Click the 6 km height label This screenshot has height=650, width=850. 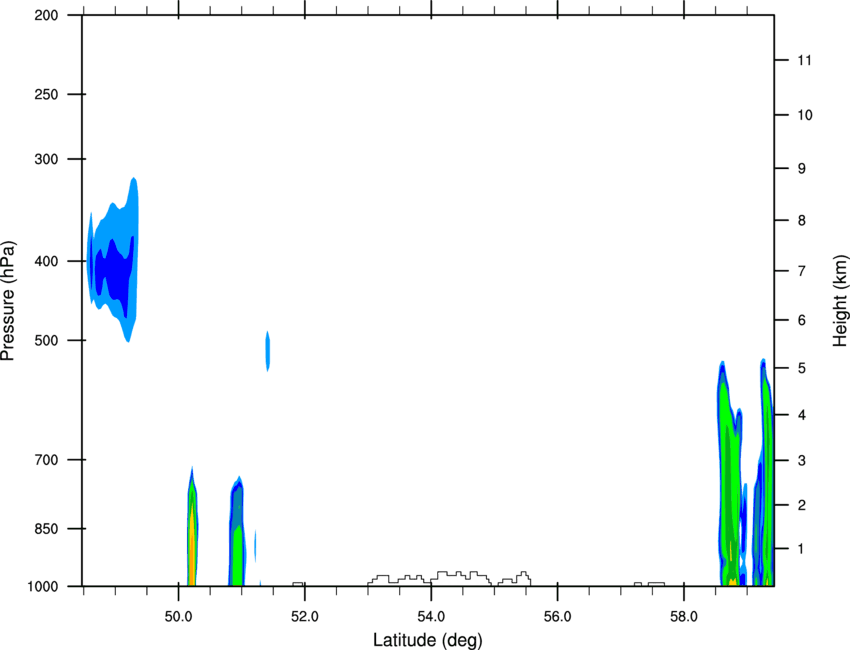[801, 320]
